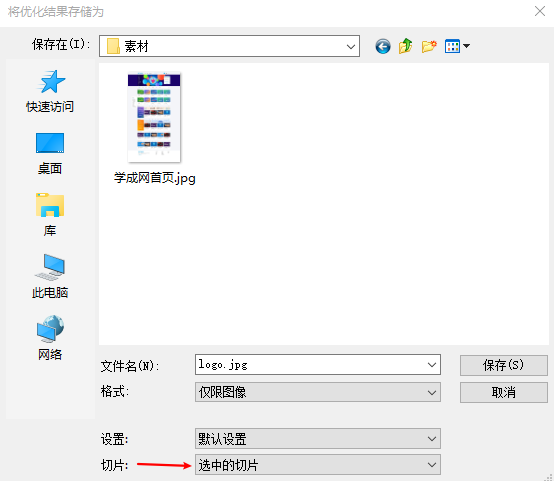Click the 保存(S) button
This screenshot has width=554, height=481.
[x=503, y=365]
